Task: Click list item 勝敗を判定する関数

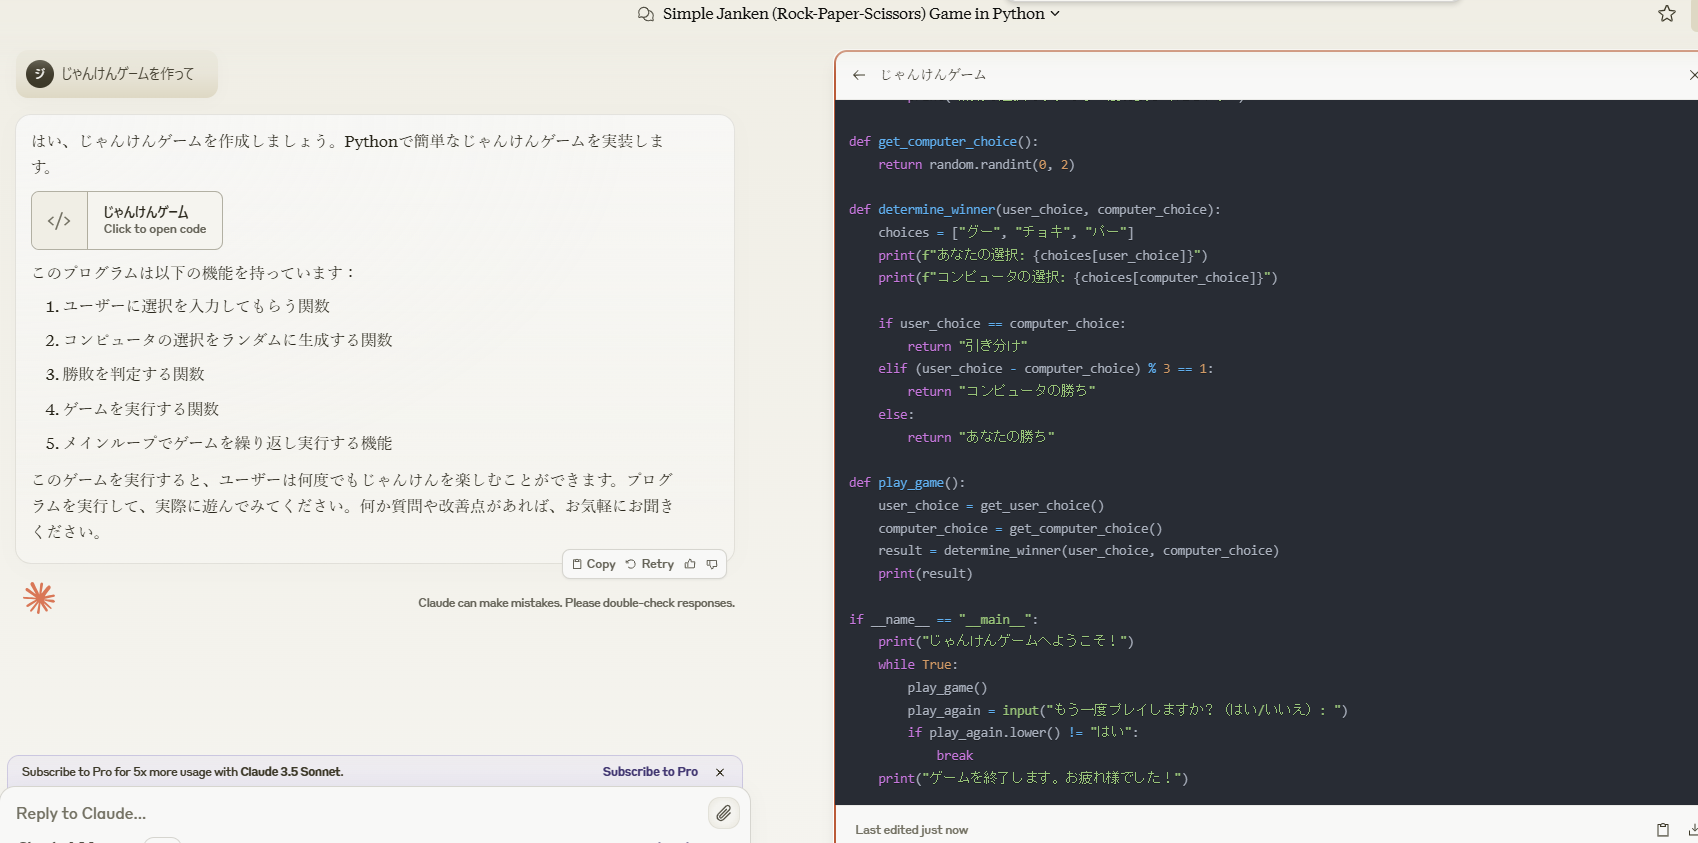Action: pos(134,374)
